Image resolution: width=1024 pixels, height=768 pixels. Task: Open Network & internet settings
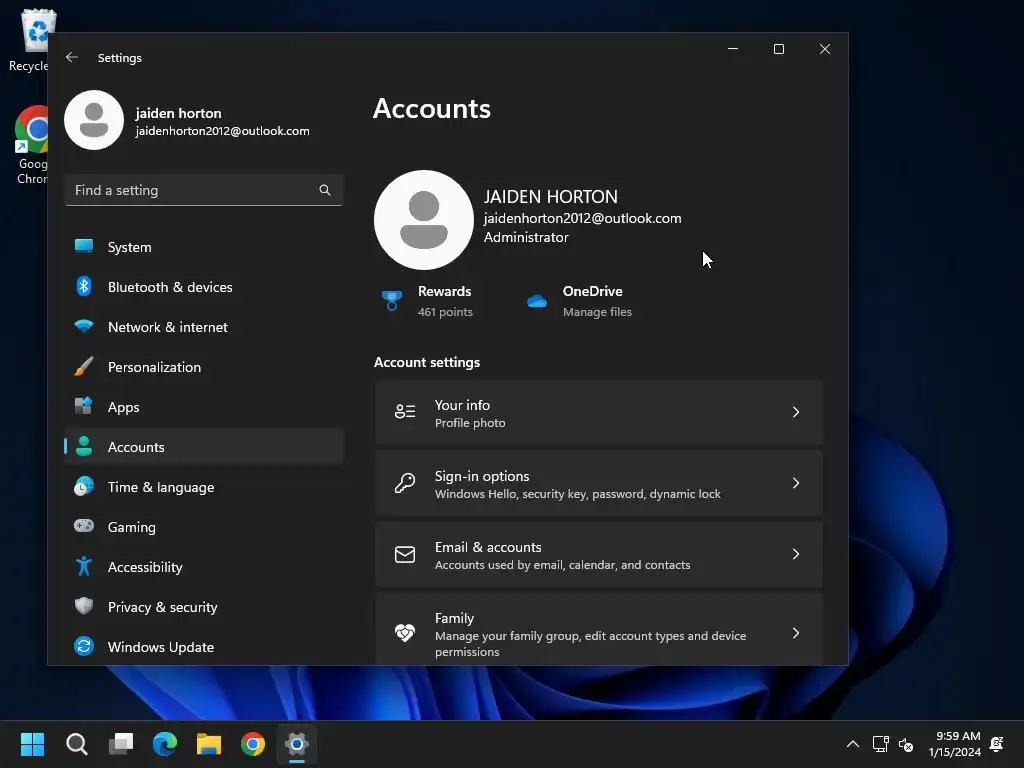click(204, 327)
